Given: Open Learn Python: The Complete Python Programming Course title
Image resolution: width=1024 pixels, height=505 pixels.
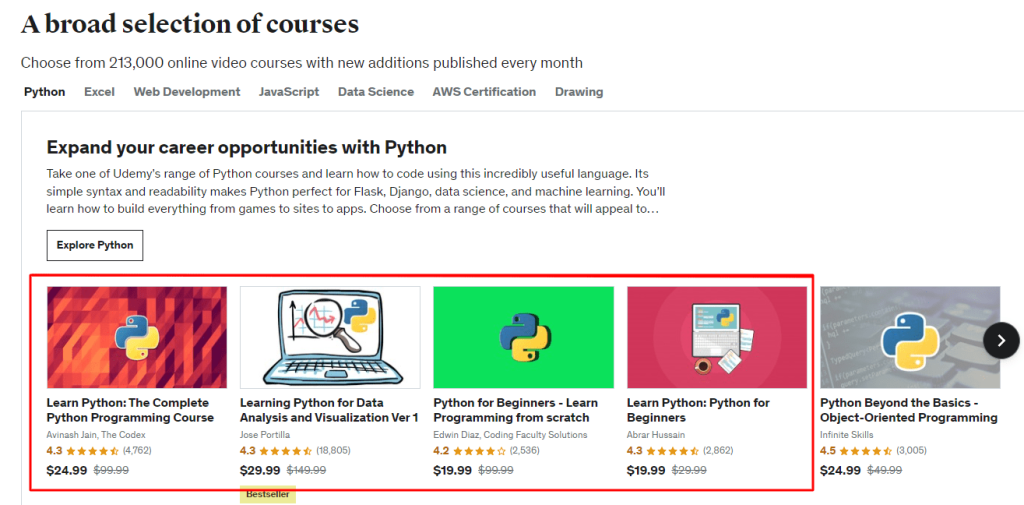Looking at the screenshot, I should 130,410.
